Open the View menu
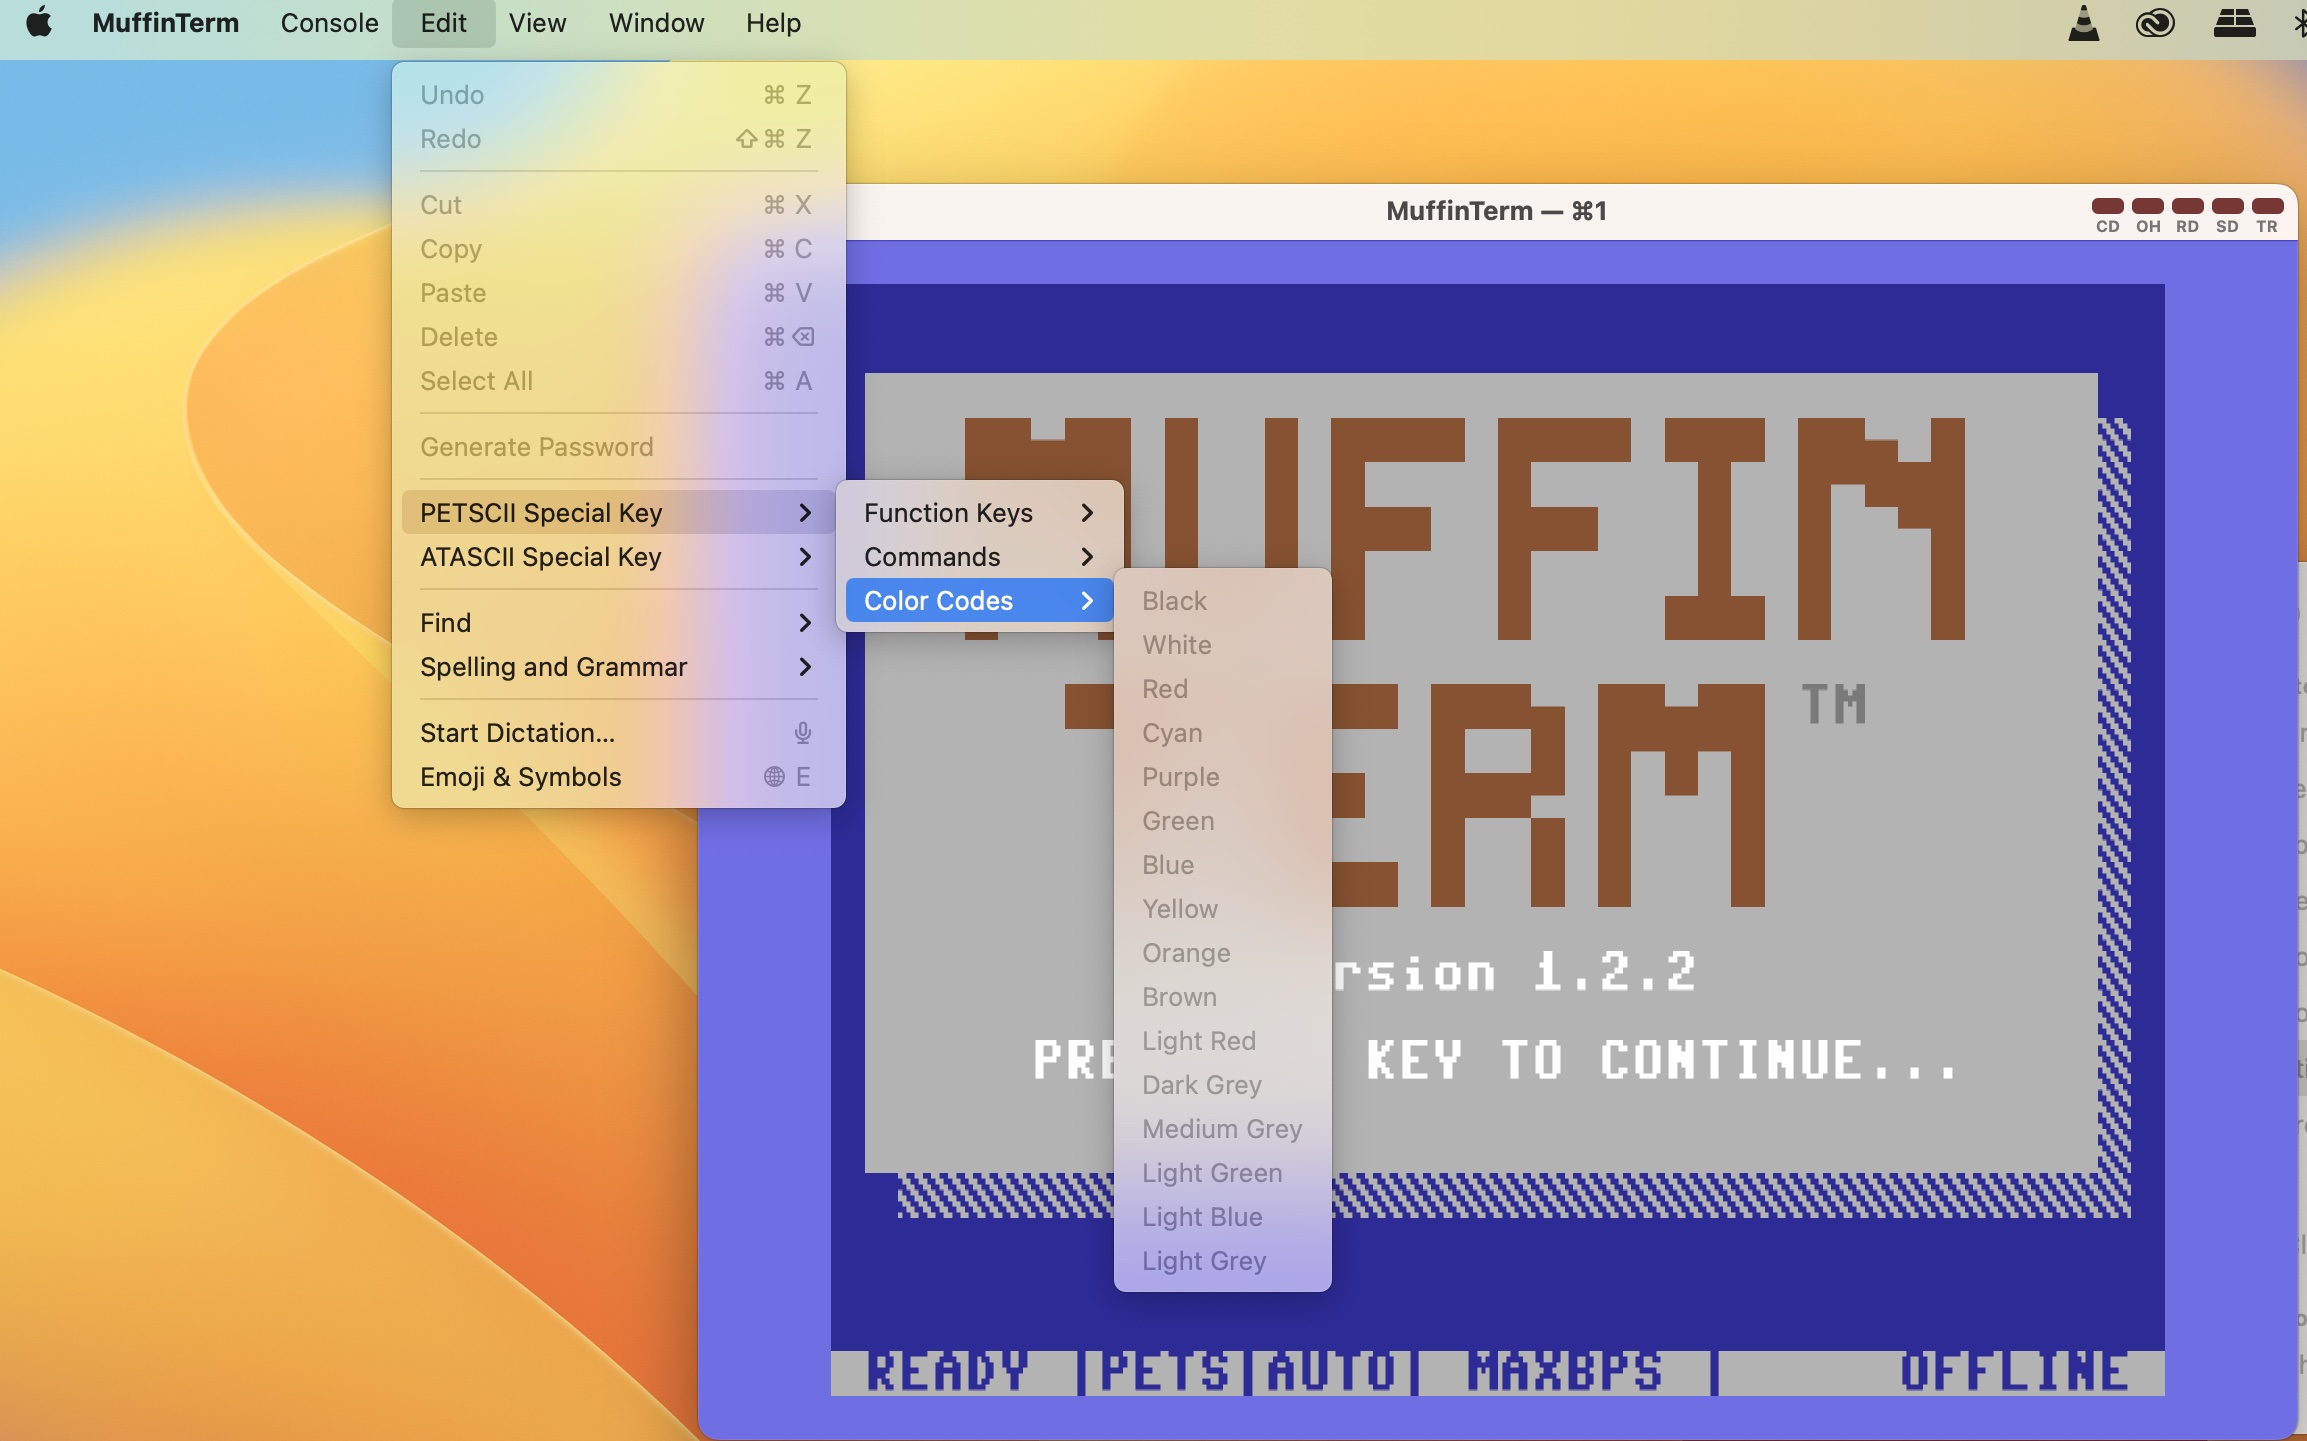2307x1441 pixels. click(537, 23)
